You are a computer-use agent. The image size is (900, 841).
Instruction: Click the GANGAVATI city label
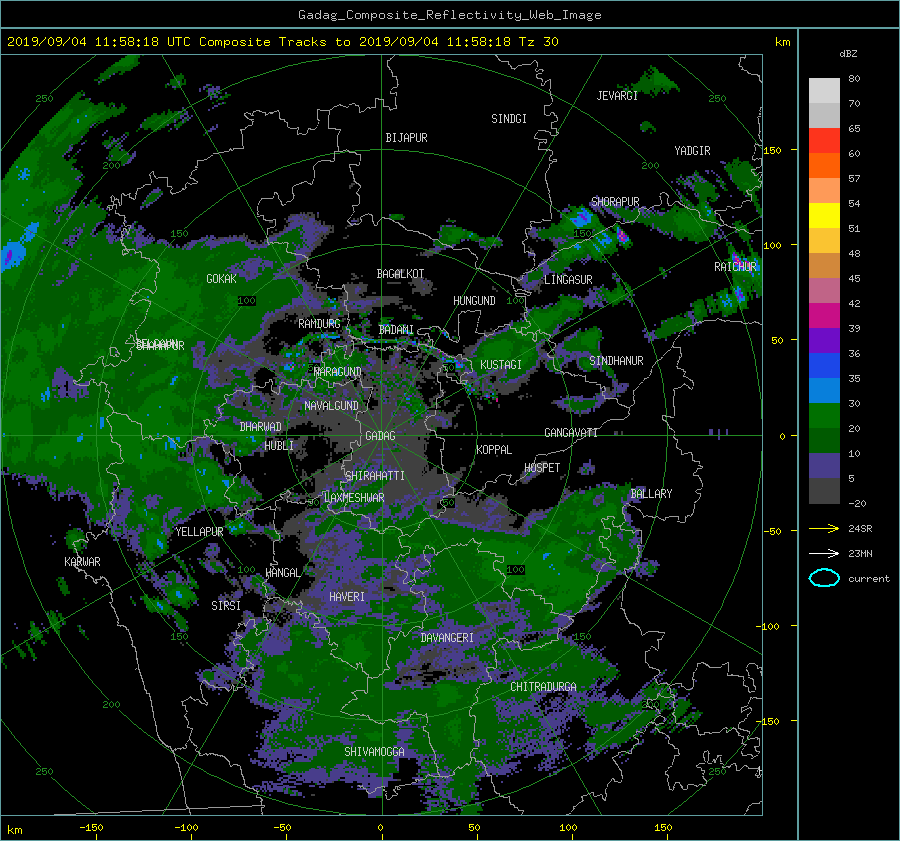click(571, 433)
